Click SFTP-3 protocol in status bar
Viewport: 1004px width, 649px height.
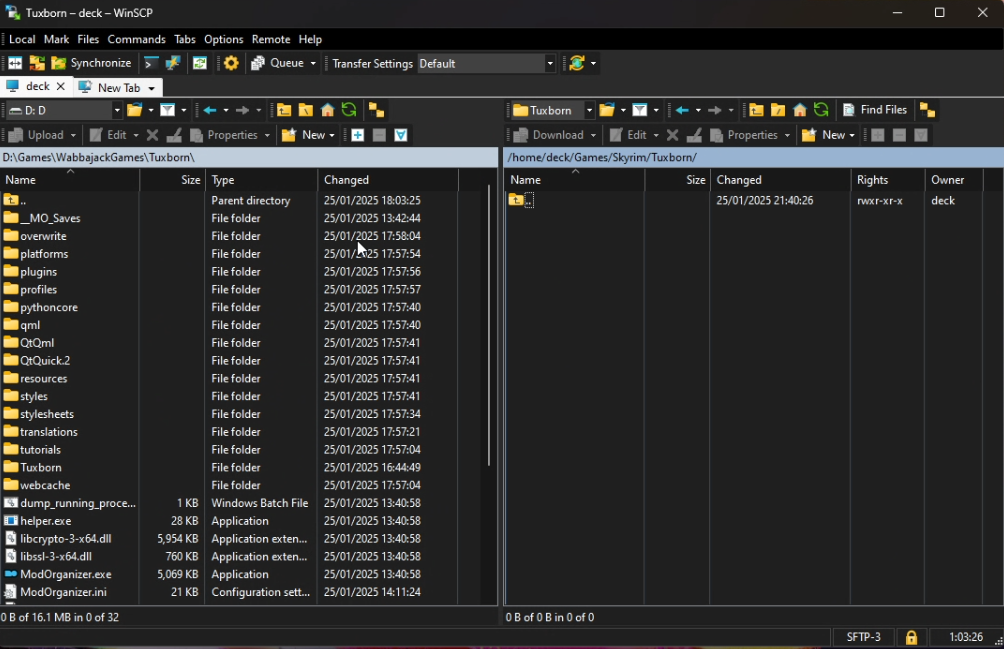tap(863, 637)
